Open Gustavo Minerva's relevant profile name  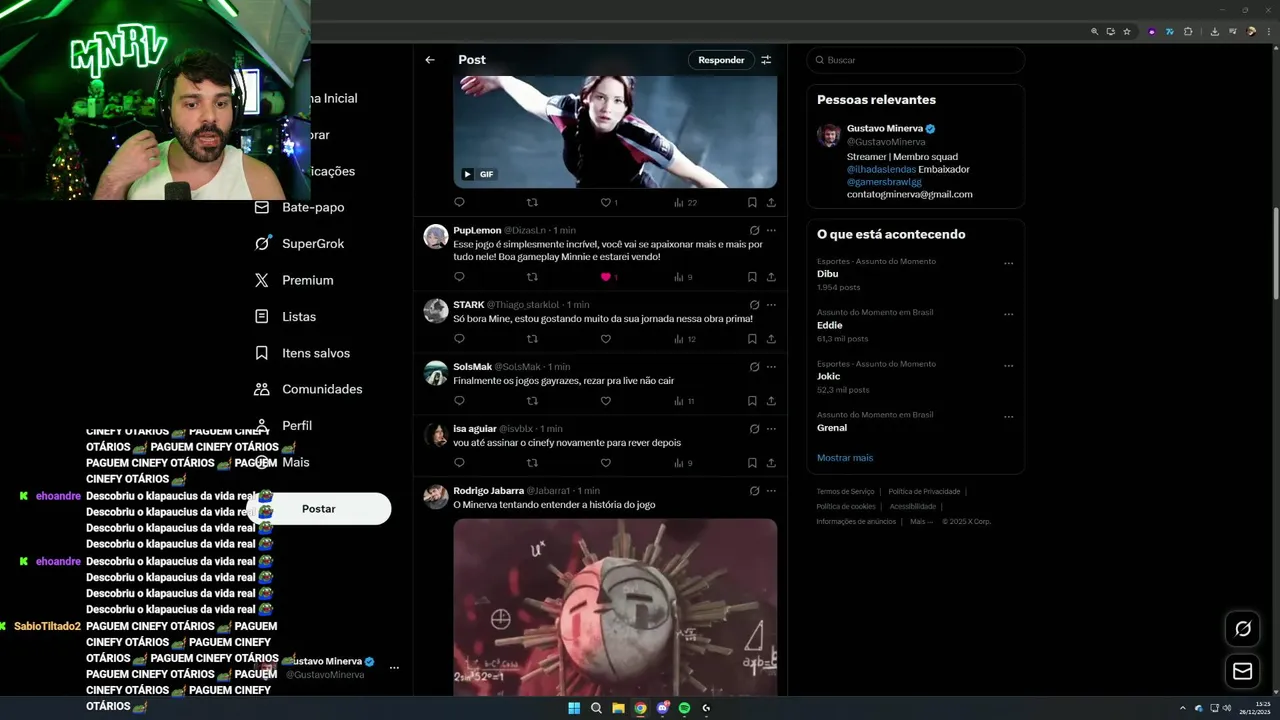tap(885, 129)
